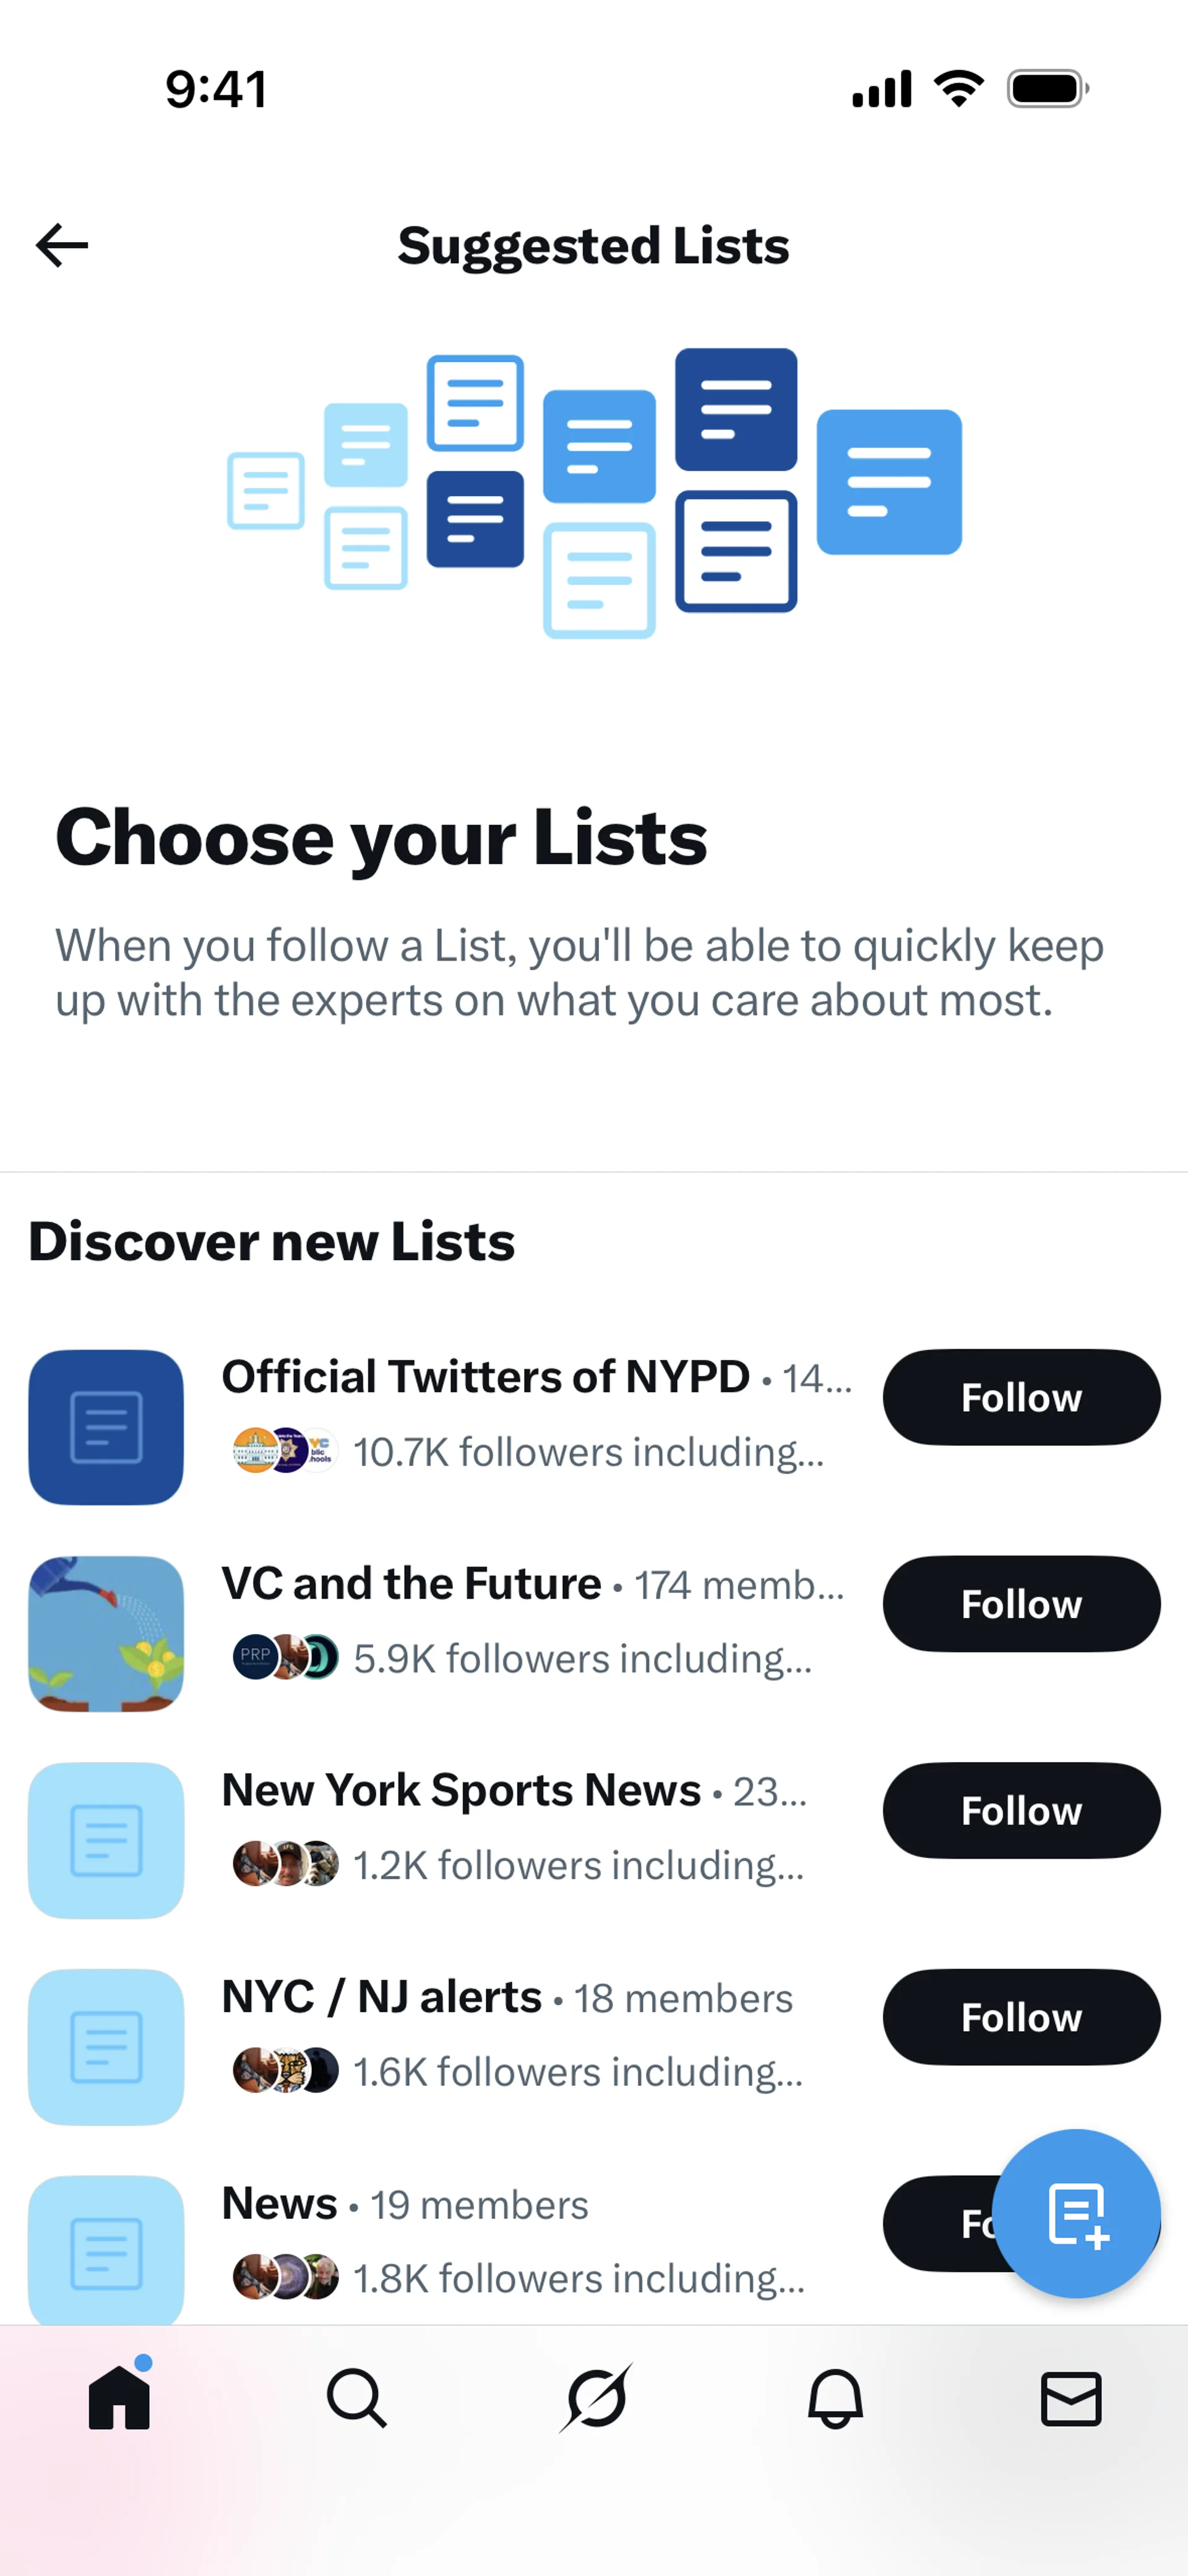Follow Official Twitters of NYPD list
1188x2576 pixels.
[1021, 1397]
